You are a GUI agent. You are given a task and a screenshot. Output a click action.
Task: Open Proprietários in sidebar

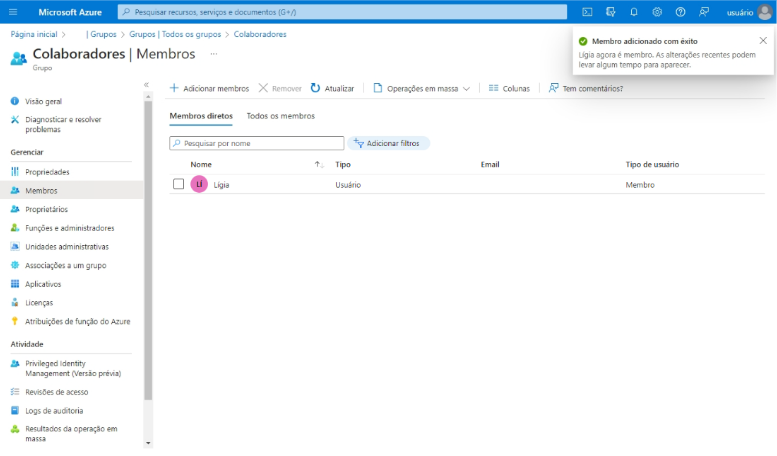click(47, 209)
